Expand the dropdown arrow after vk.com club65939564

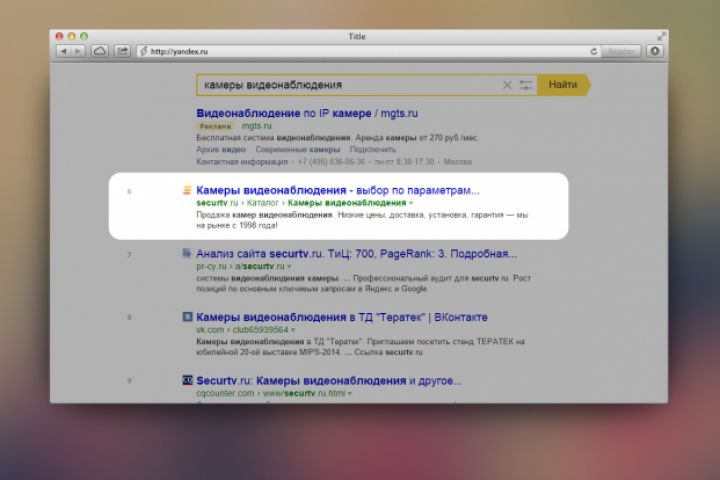pos(293,330)
